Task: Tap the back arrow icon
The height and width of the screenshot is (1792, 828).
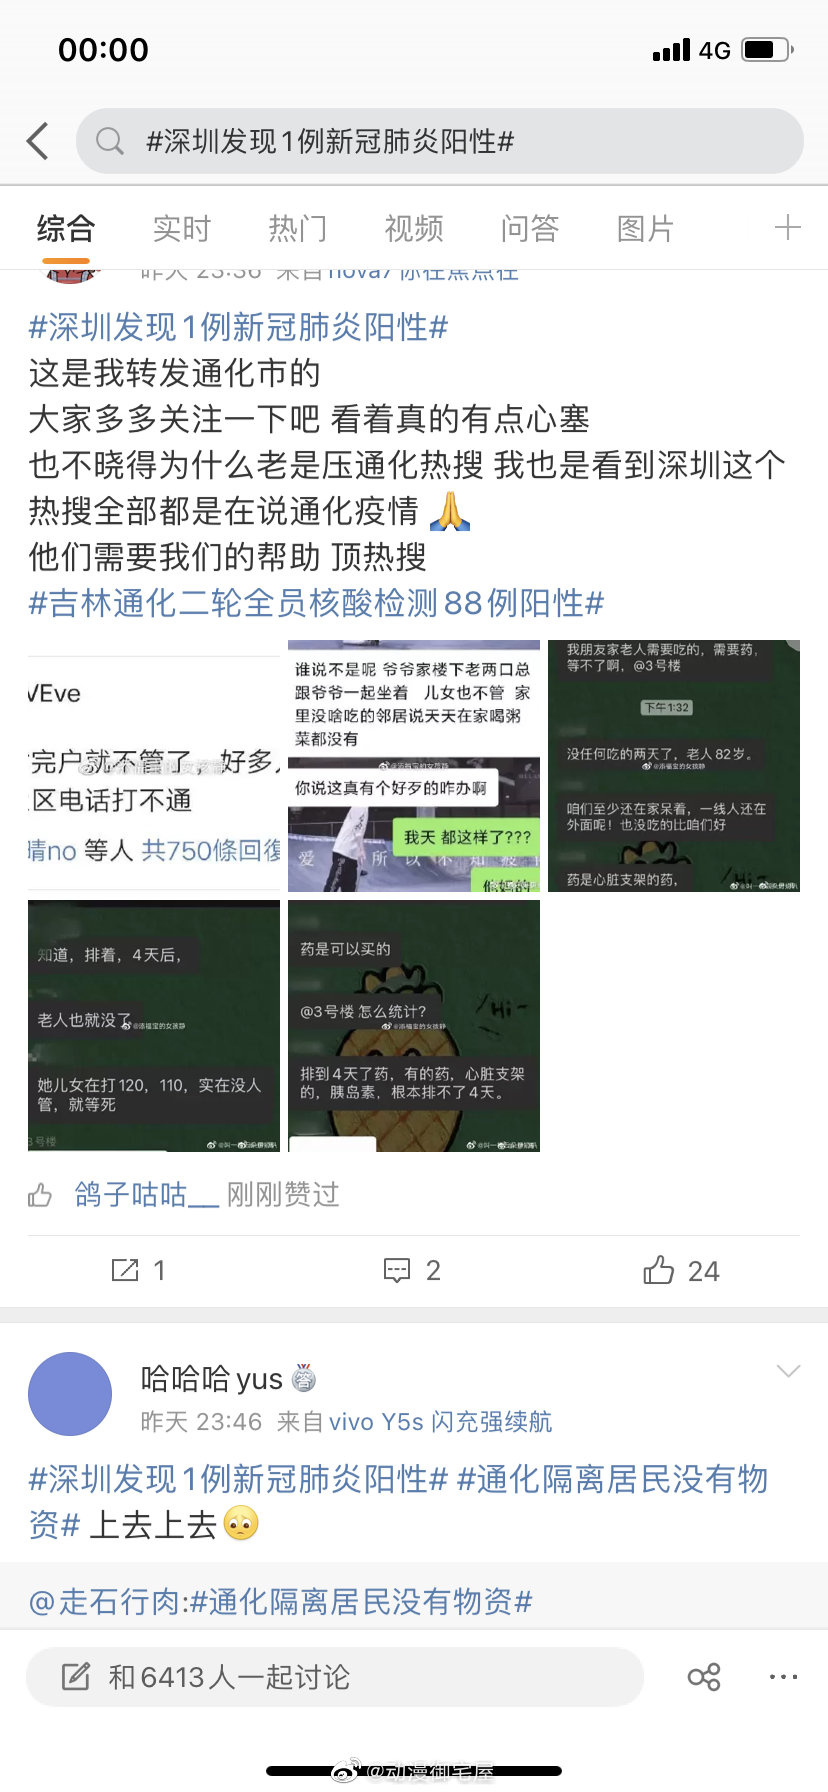Action: (38, 142)
